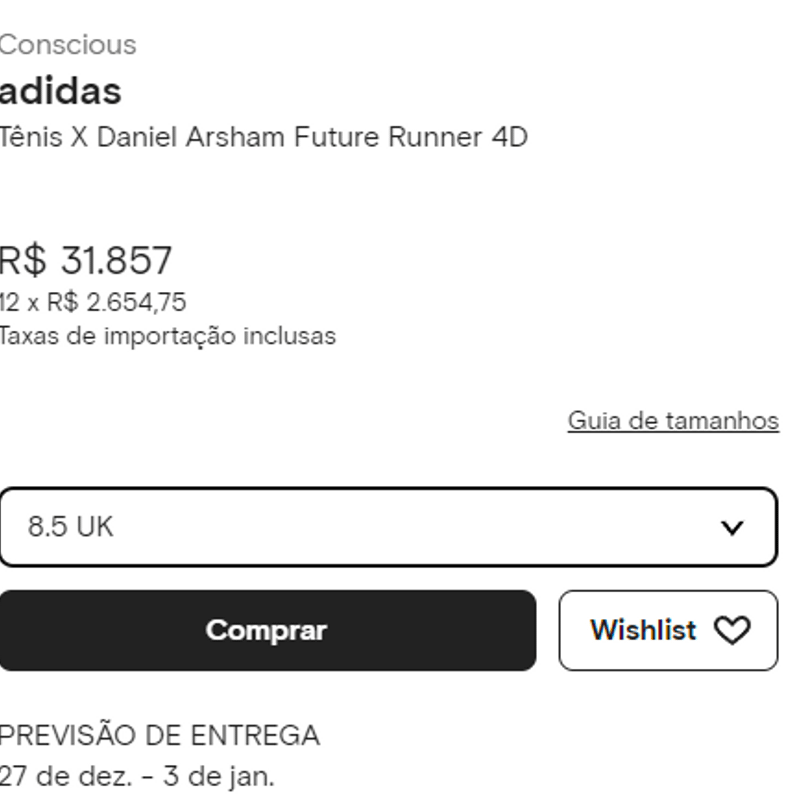Screen dimensions: 800x800
Task: Click Future Runner 4D in product name
Action: [411, 137]
